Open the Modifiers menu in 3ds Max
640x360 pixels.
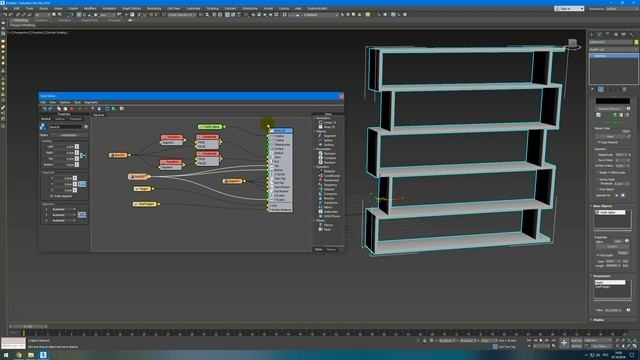tap(90, 9)
